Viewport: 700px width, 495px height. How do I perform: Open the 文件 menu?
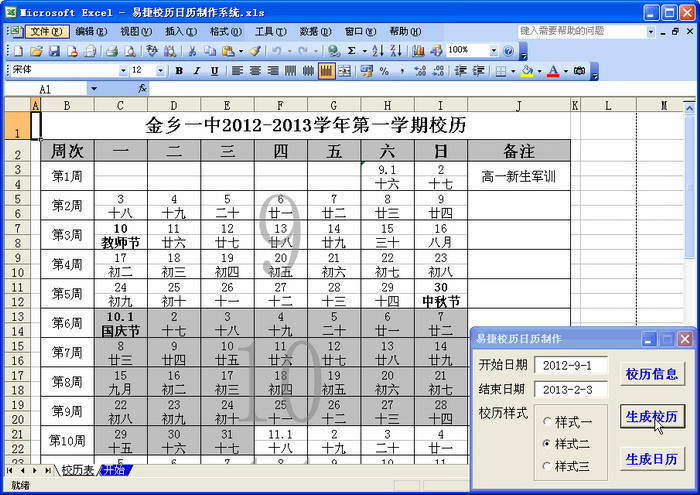click(x=47, y=32)
